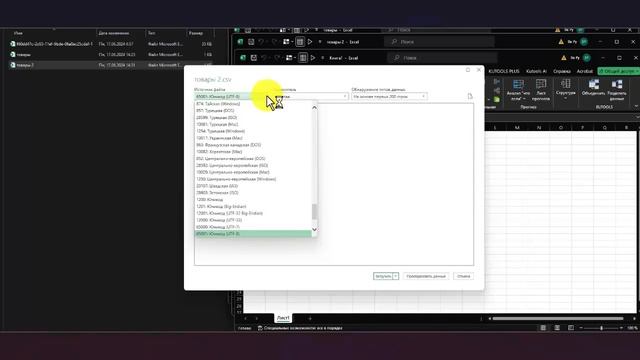Viewport: 640px width, 360px height.
Task: Switch to Page Layout view in status bar
Action: coord(557,328)
